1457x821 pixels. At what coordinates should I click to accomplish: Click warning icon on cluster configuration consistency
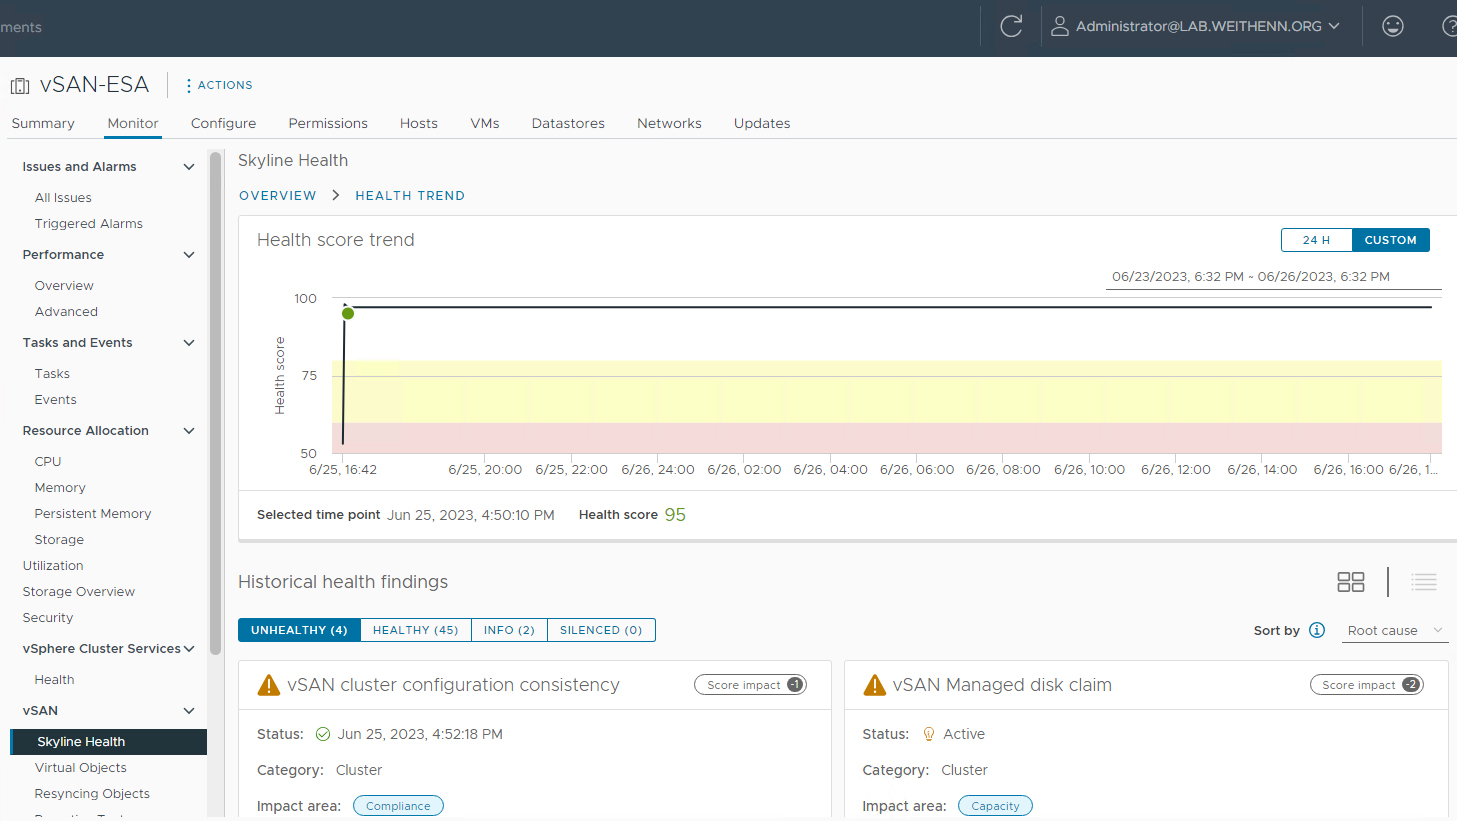pos(269,685)
